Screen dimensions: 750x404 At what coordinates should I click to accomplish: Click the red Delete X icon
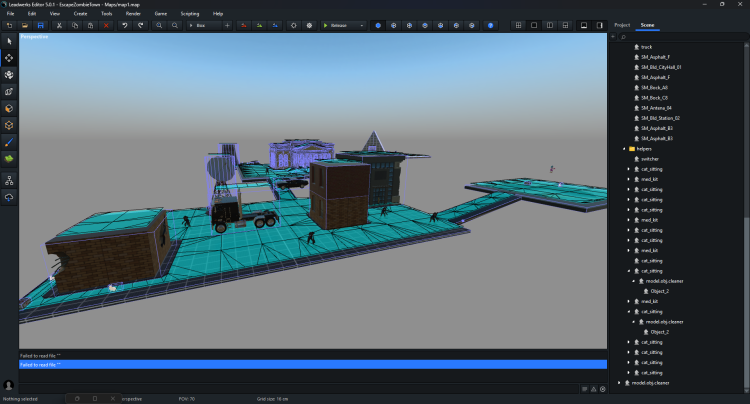(106, 24)
